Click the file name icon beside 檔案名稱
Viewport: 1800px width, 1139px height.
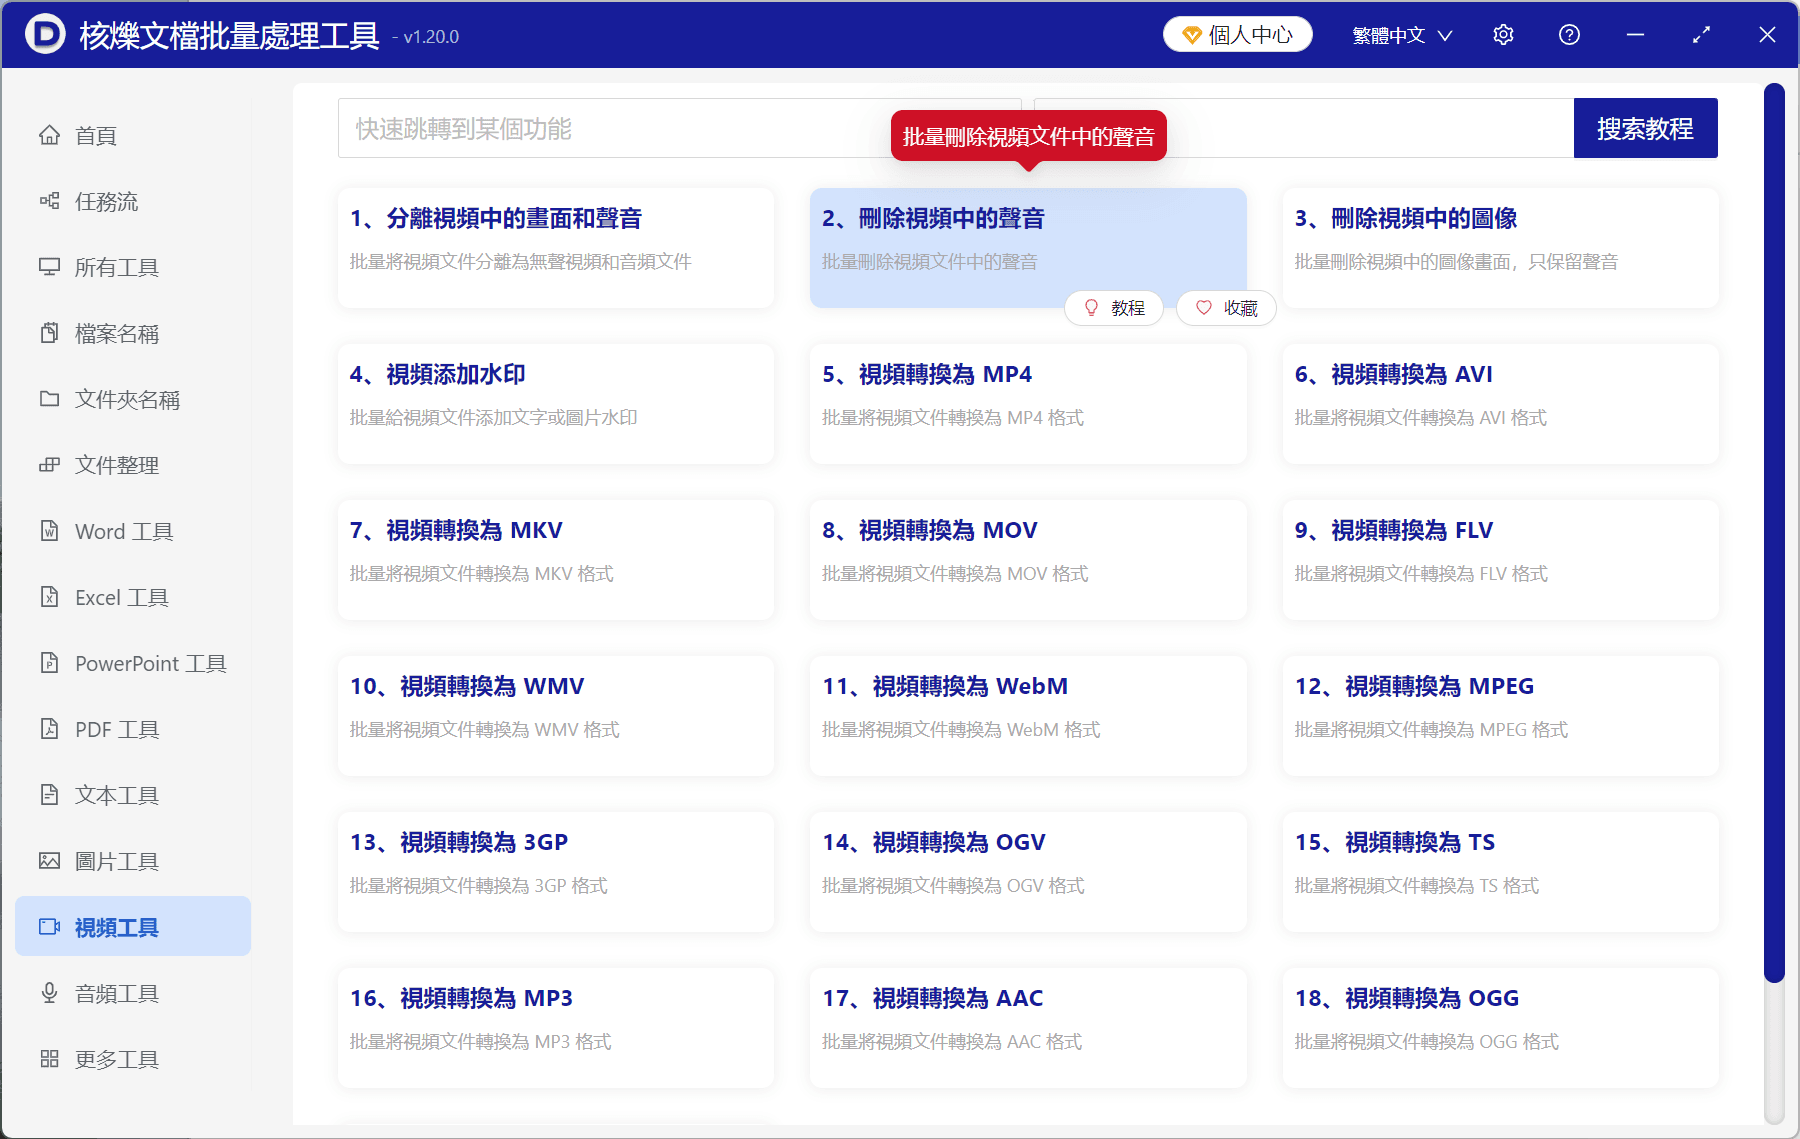click(49, 333)
